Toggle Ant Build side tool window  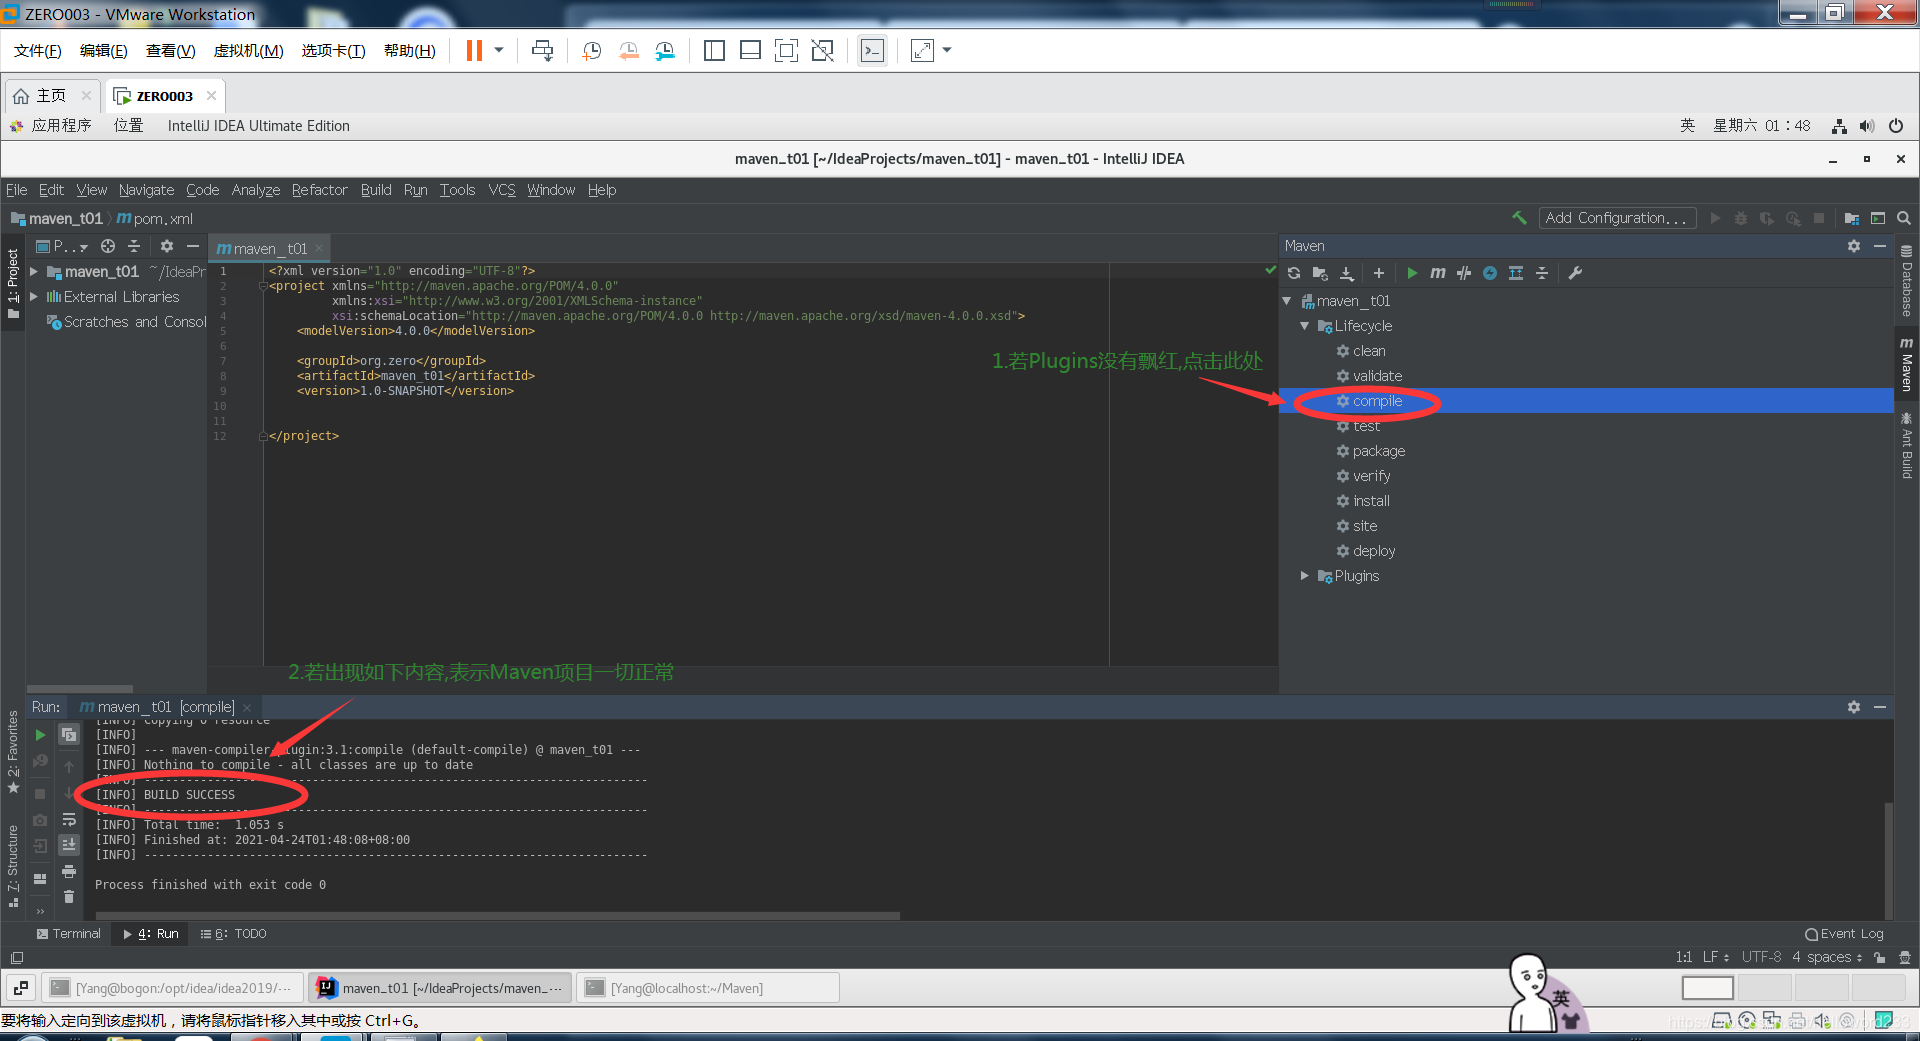point(1907,445)
